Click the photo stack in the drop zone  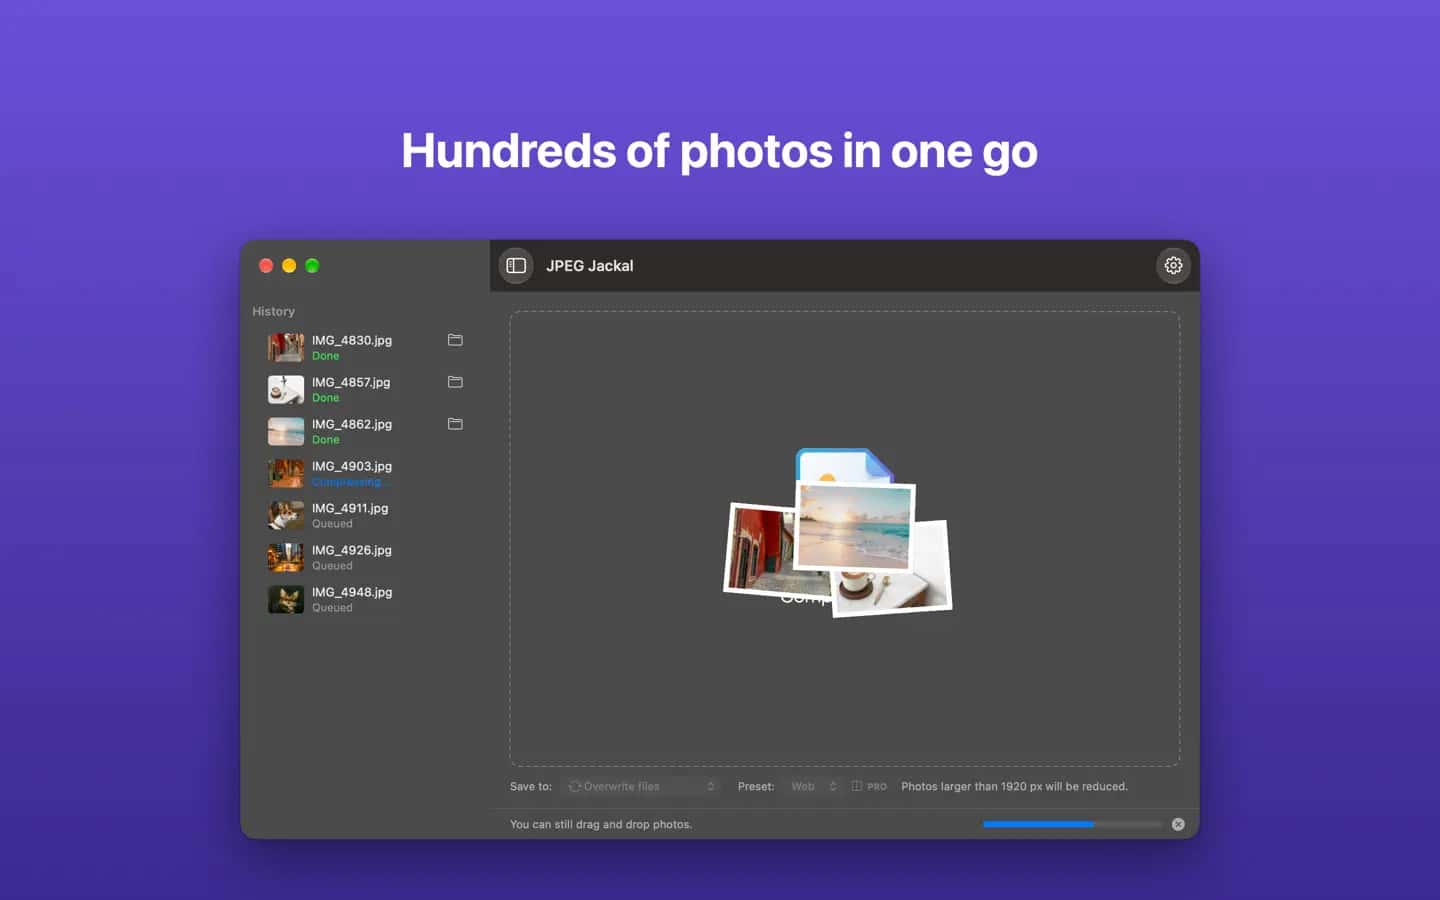click(838, 533)
